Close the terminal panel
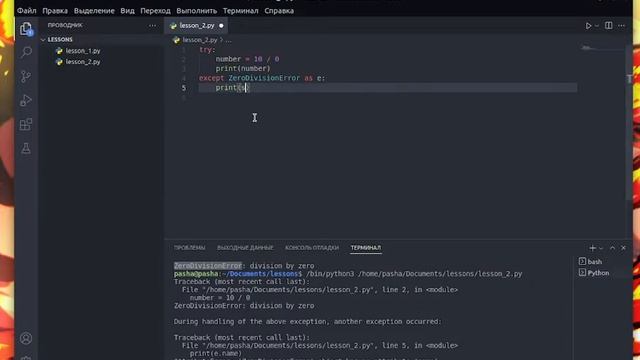Screen dimensions: 640x360 623,248
